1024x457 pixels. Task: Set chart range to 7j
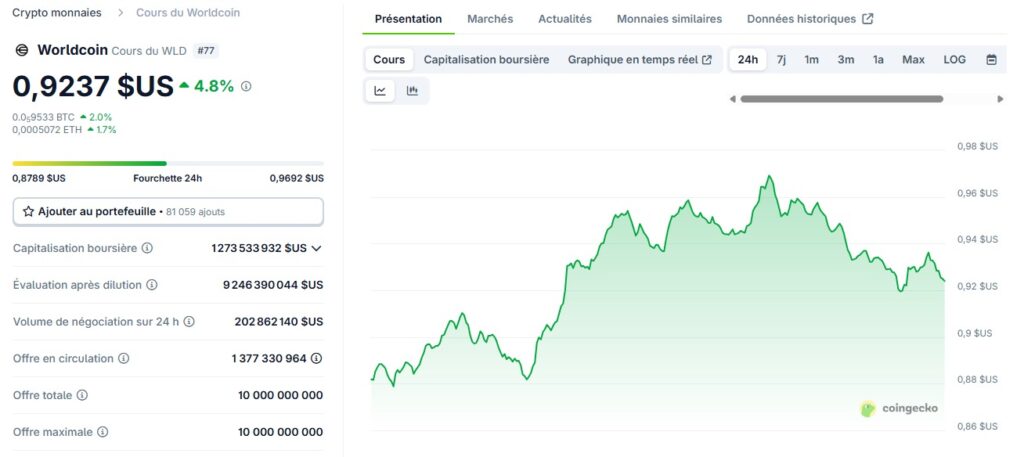pyautogui.click(x=781, y=60)
